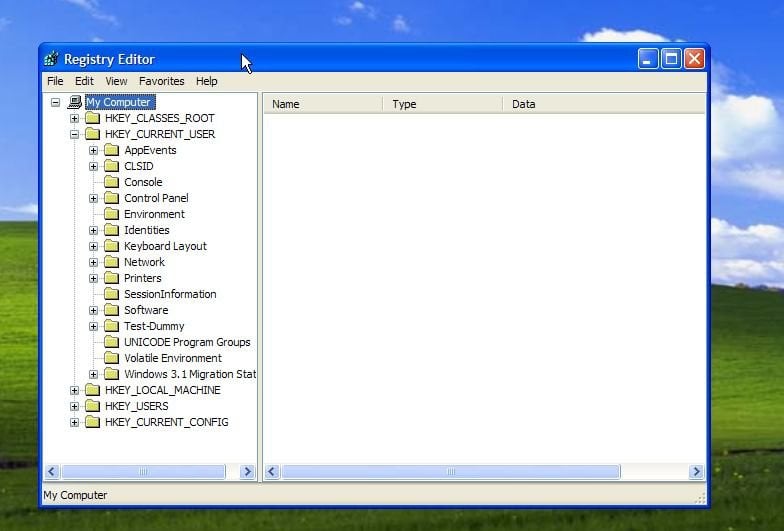Click the My Computer icon in tree
This screenshot has height=531, width=784.
(x=74, y=102)
